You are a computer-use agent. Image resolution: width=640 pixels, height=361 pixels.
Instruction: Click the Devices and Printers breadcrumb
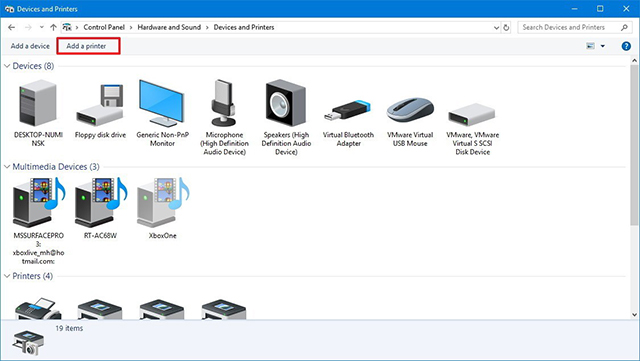[x=244, y=27]
